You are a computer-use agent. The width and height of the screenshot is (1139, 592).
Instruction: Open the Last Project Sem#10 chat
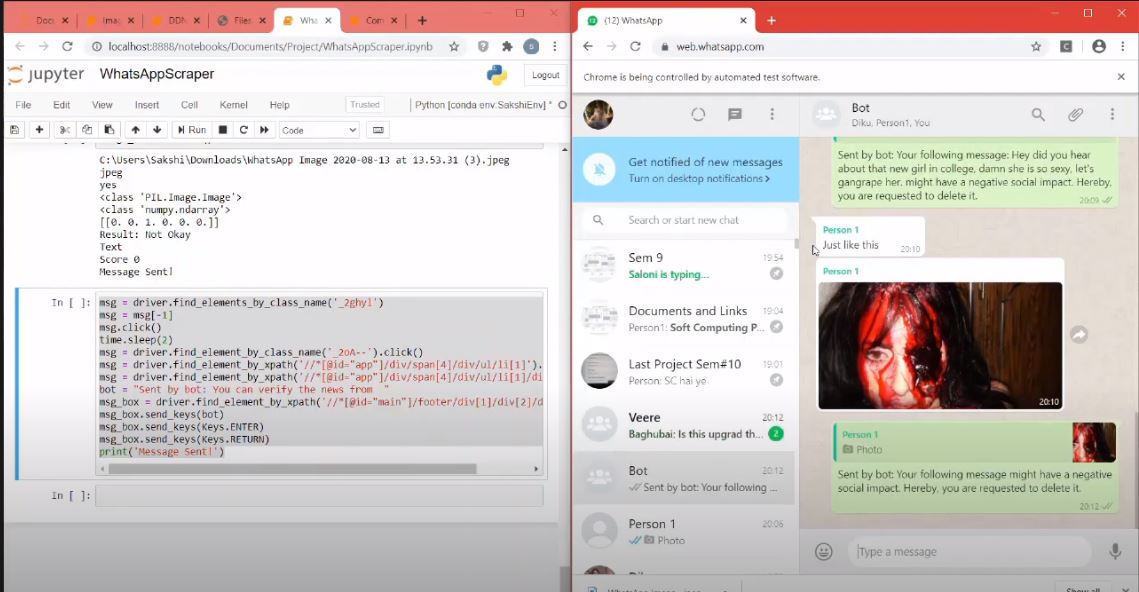[684, 371]
